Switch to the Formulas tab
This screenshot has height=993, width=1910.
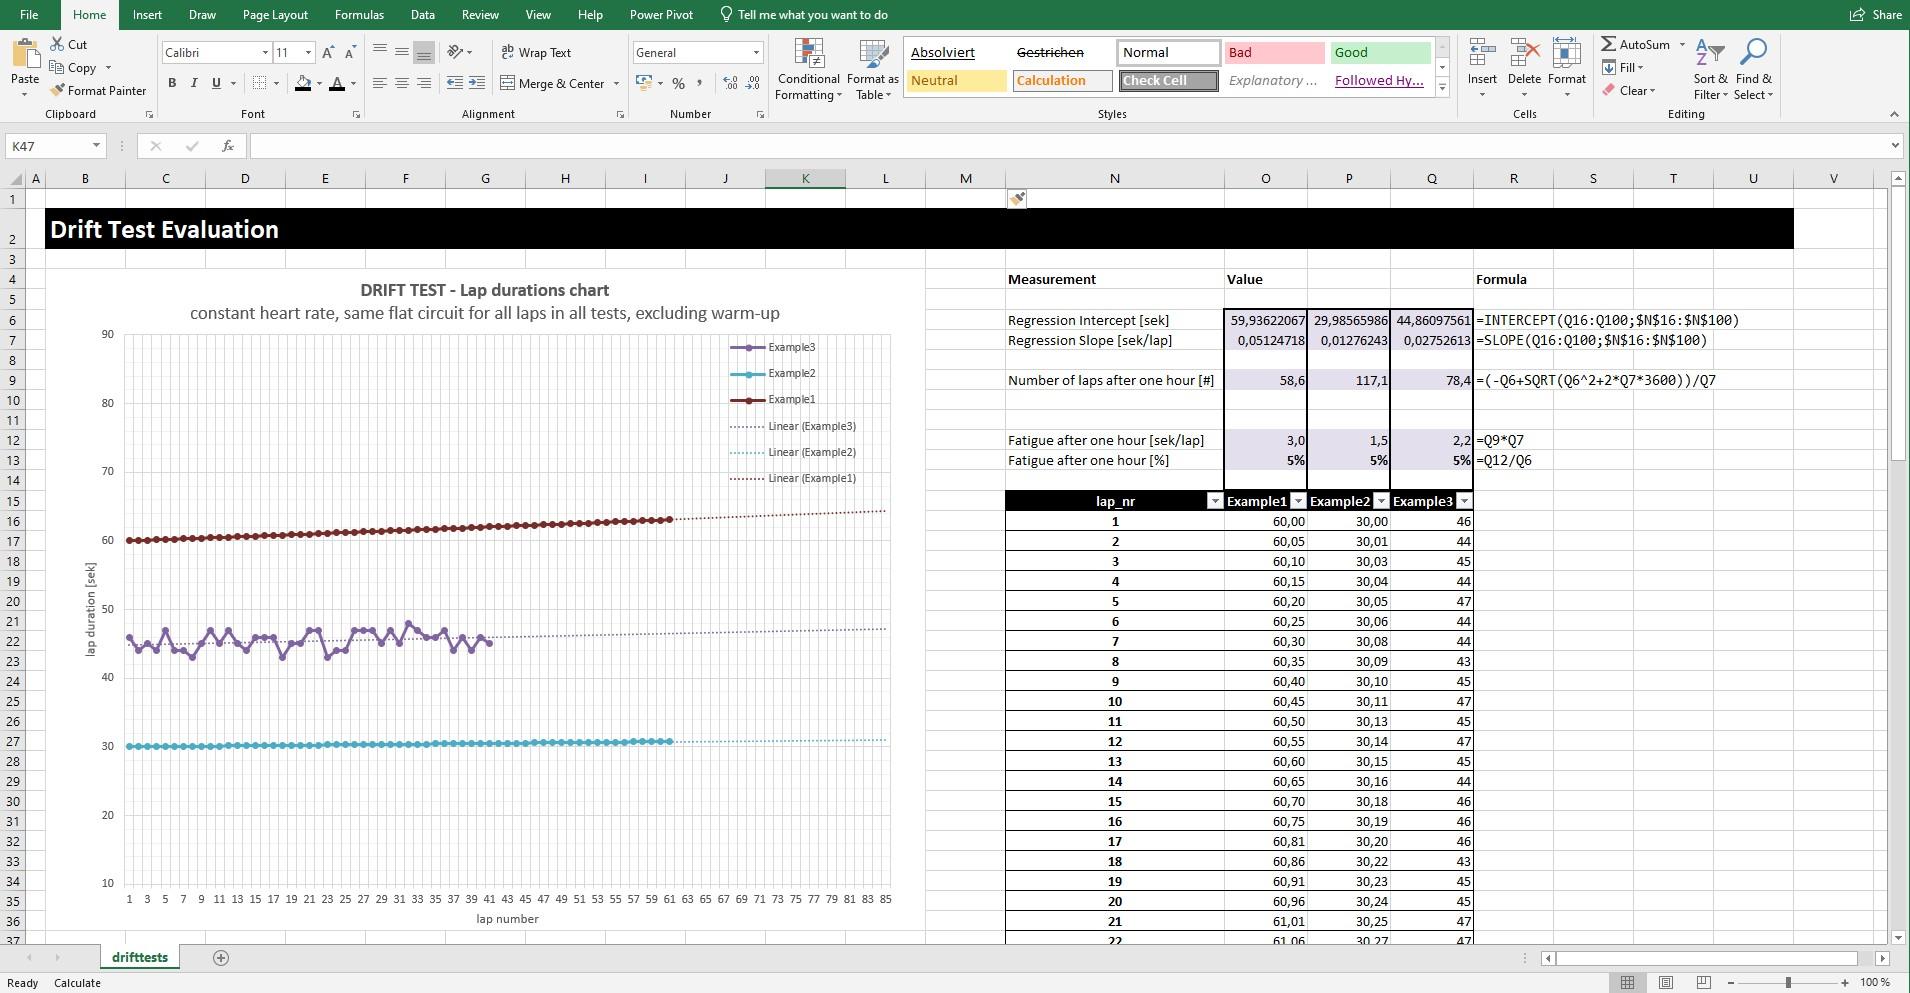[359, 15]
